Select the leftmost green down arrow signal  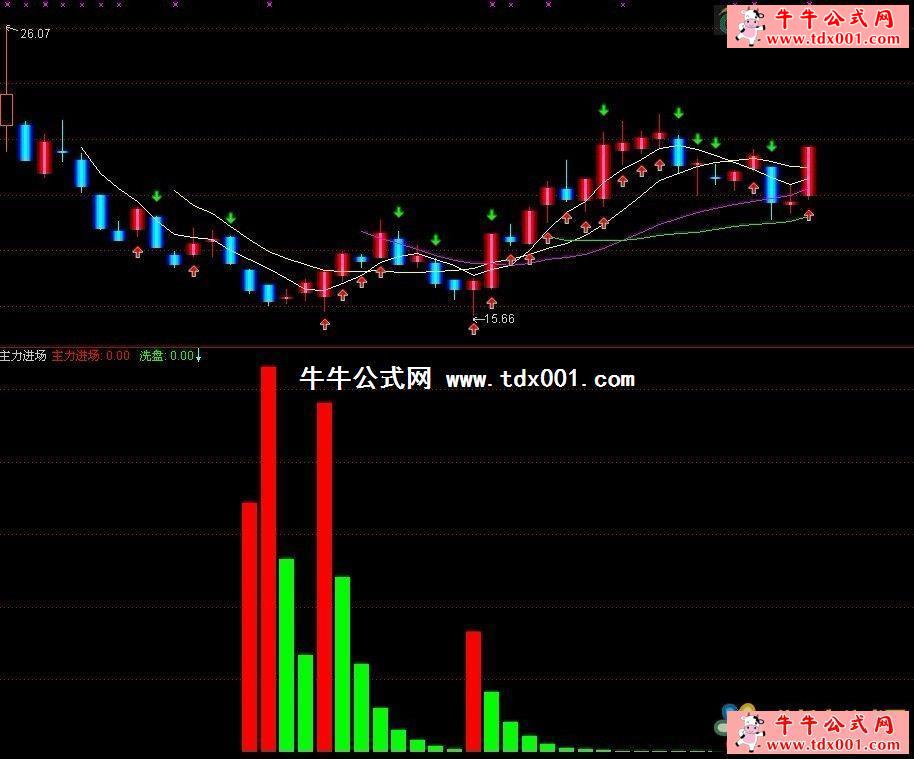coord(156,195)
